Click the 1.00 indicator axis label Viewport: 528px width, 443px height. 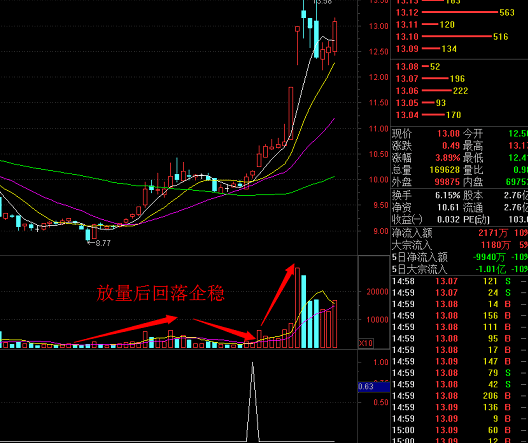click(381, 362)
